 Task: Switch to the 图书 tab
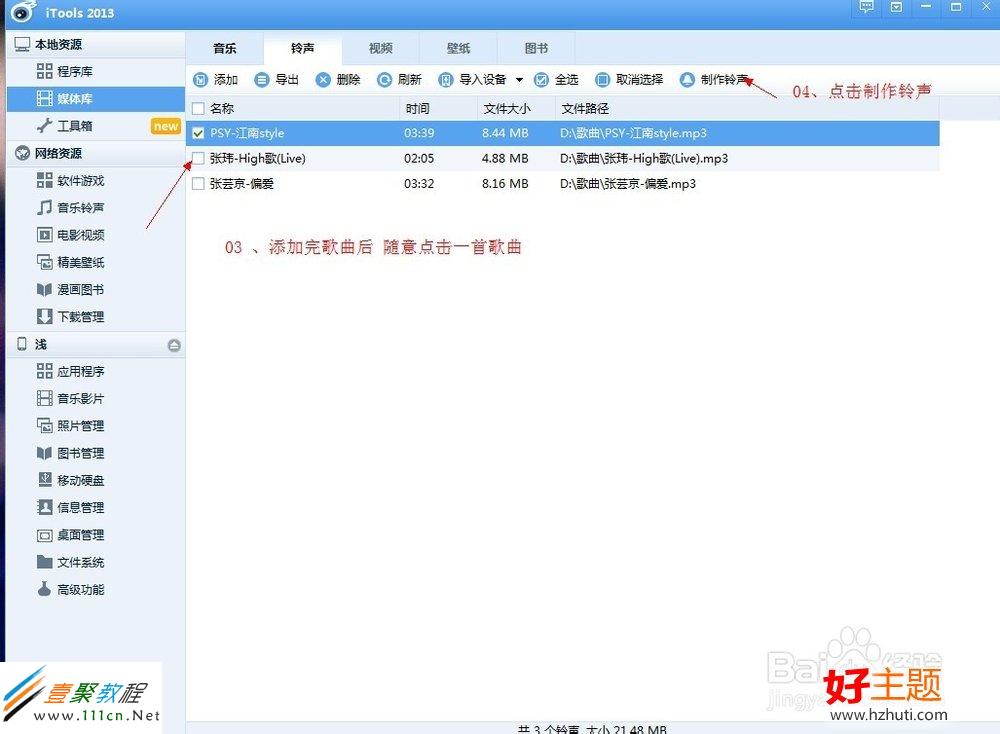click(x=536, y=48)
